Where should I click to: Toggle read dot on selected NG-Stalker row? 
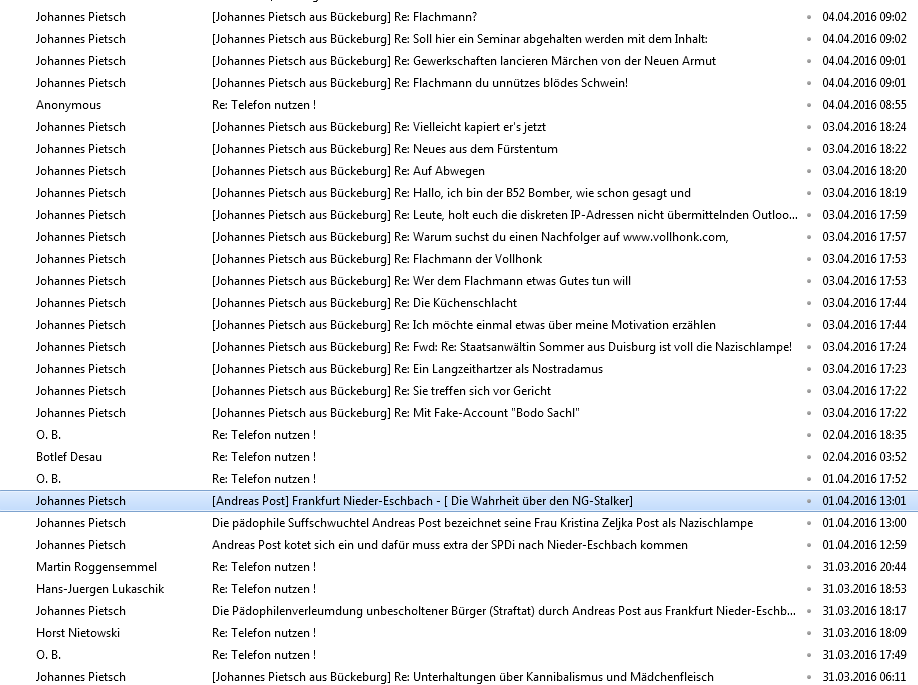(809, 501)
